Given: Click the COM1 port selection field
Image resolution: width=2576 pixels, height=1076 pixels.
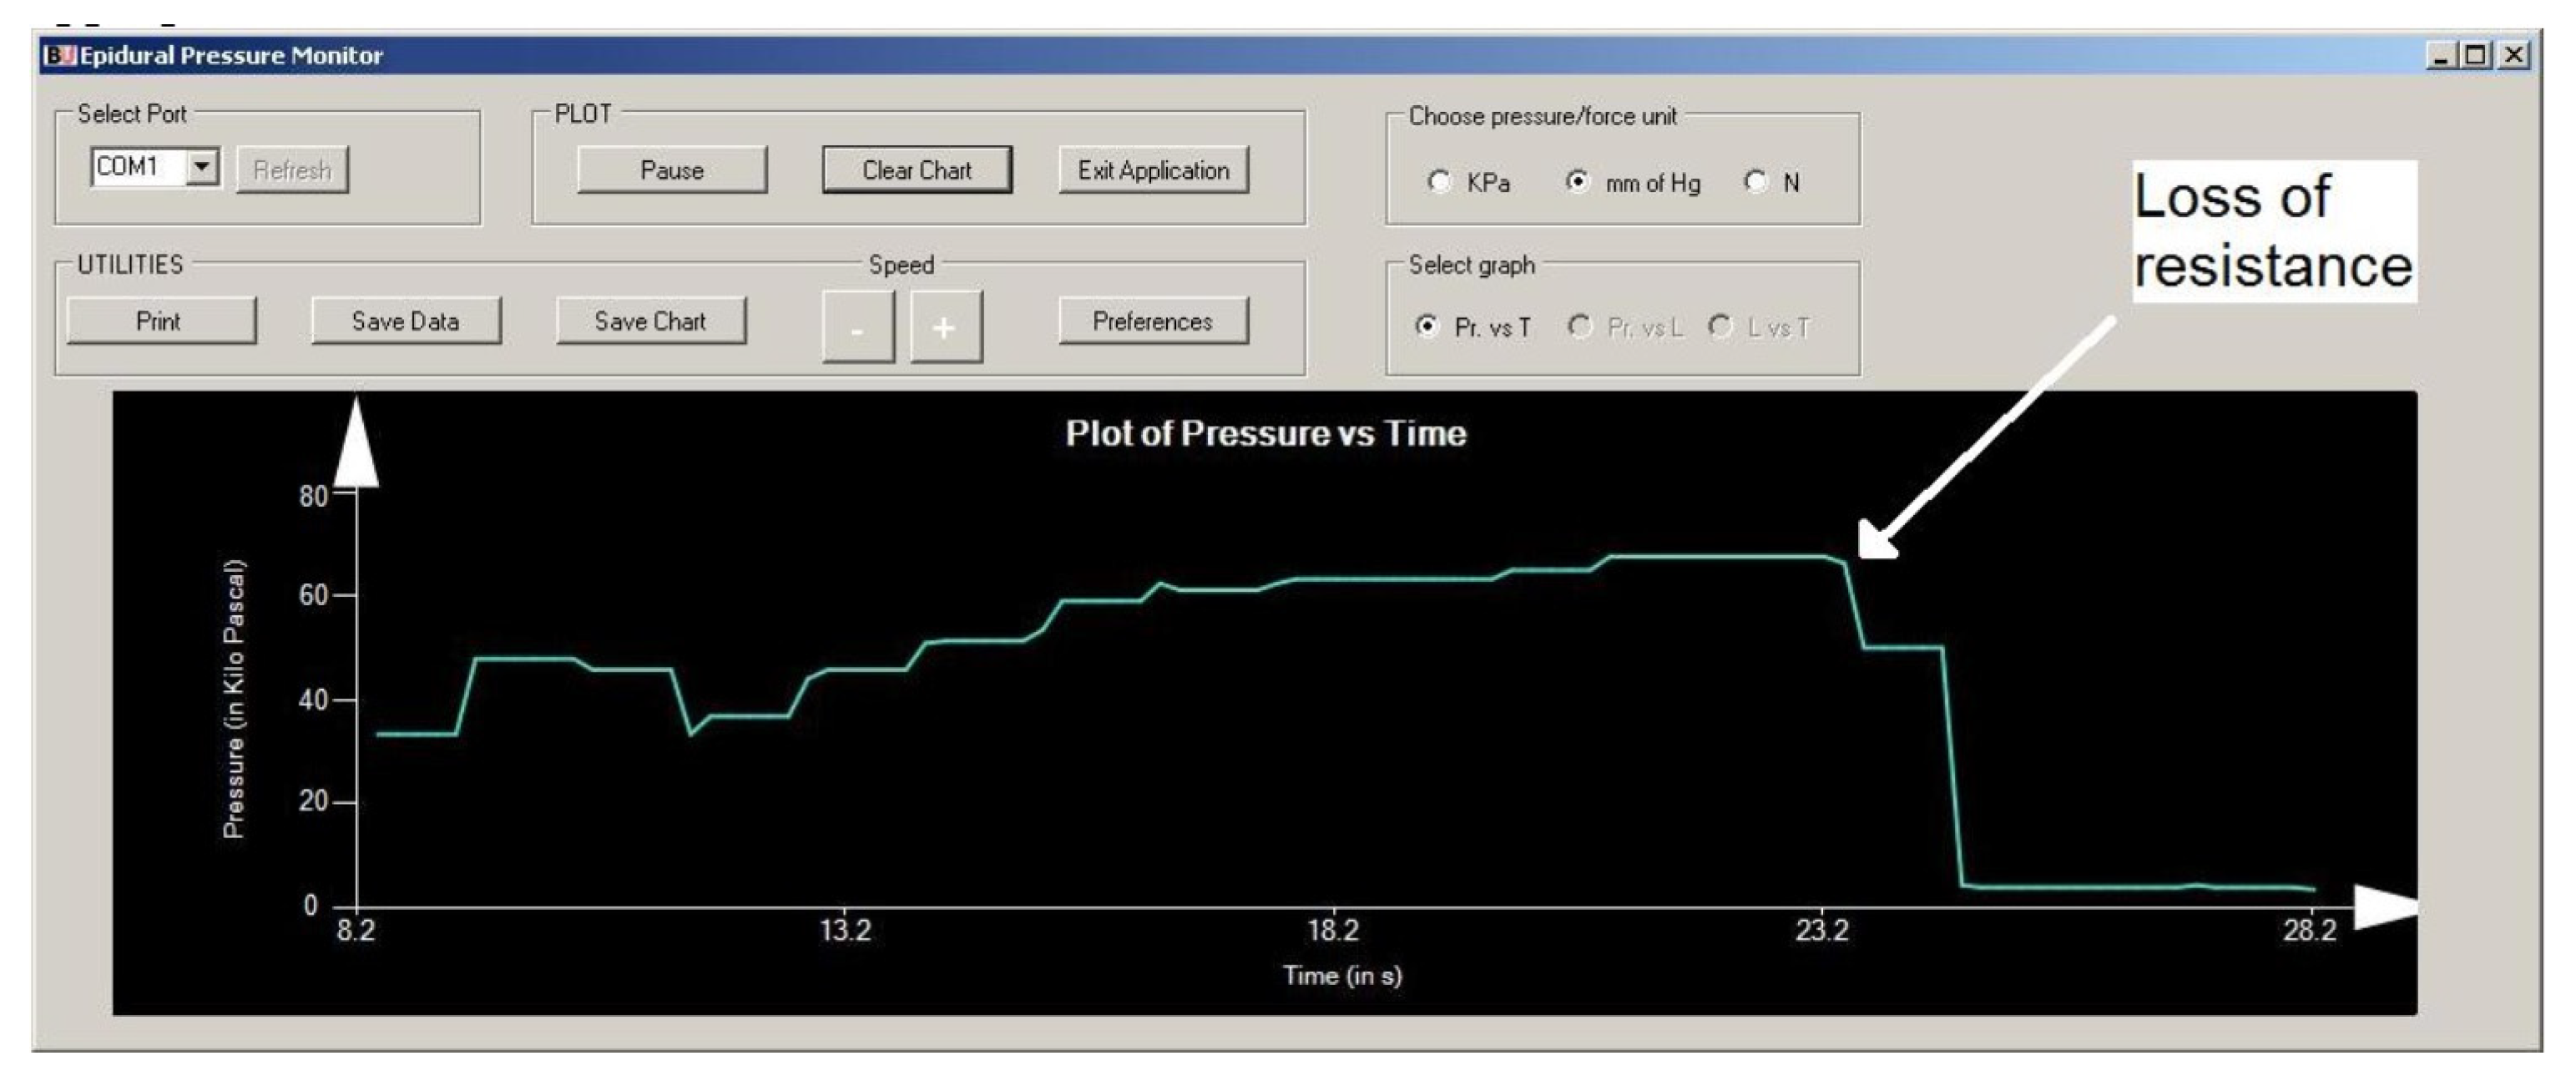Looking at the screenshot, I should click(155, 167).
